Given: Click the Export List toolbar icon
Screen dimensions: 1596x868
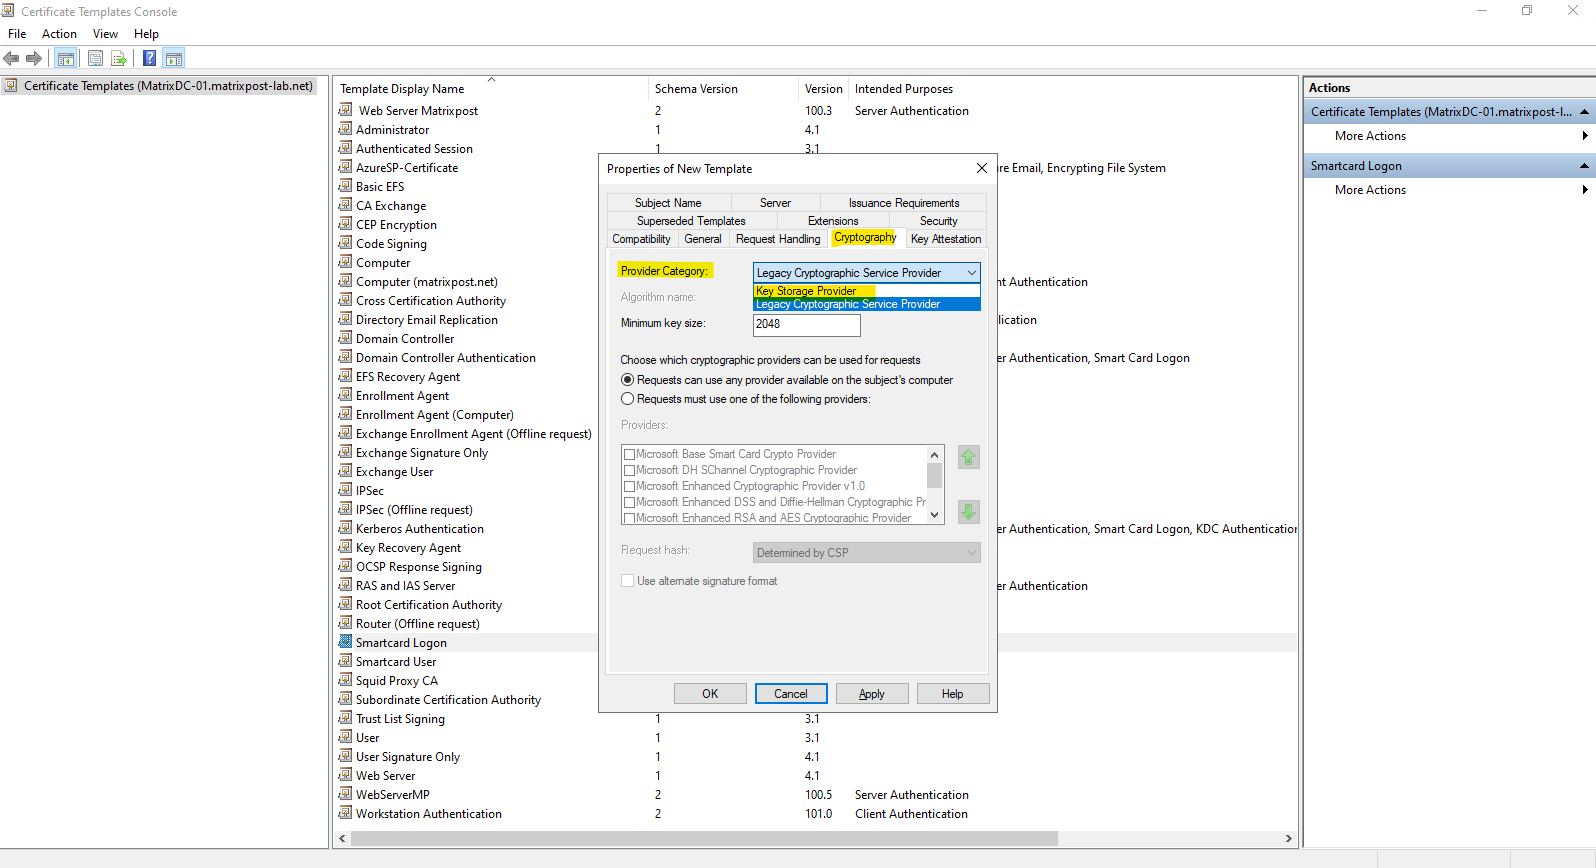Looking at the screenshot, I should point(119,58).
